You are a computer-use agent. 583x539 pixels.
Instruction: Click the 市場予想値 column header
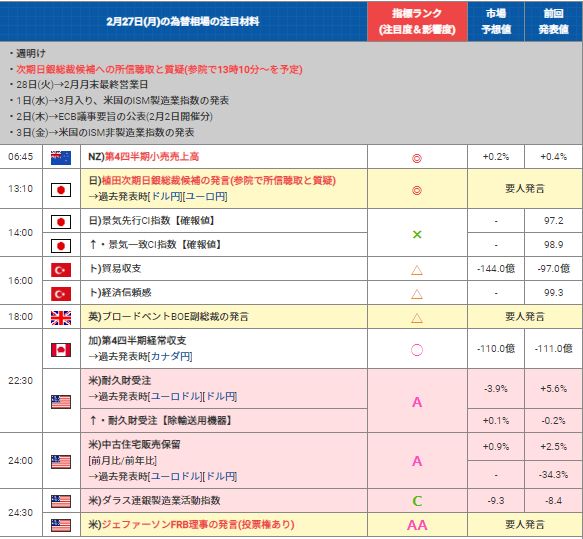496,21
